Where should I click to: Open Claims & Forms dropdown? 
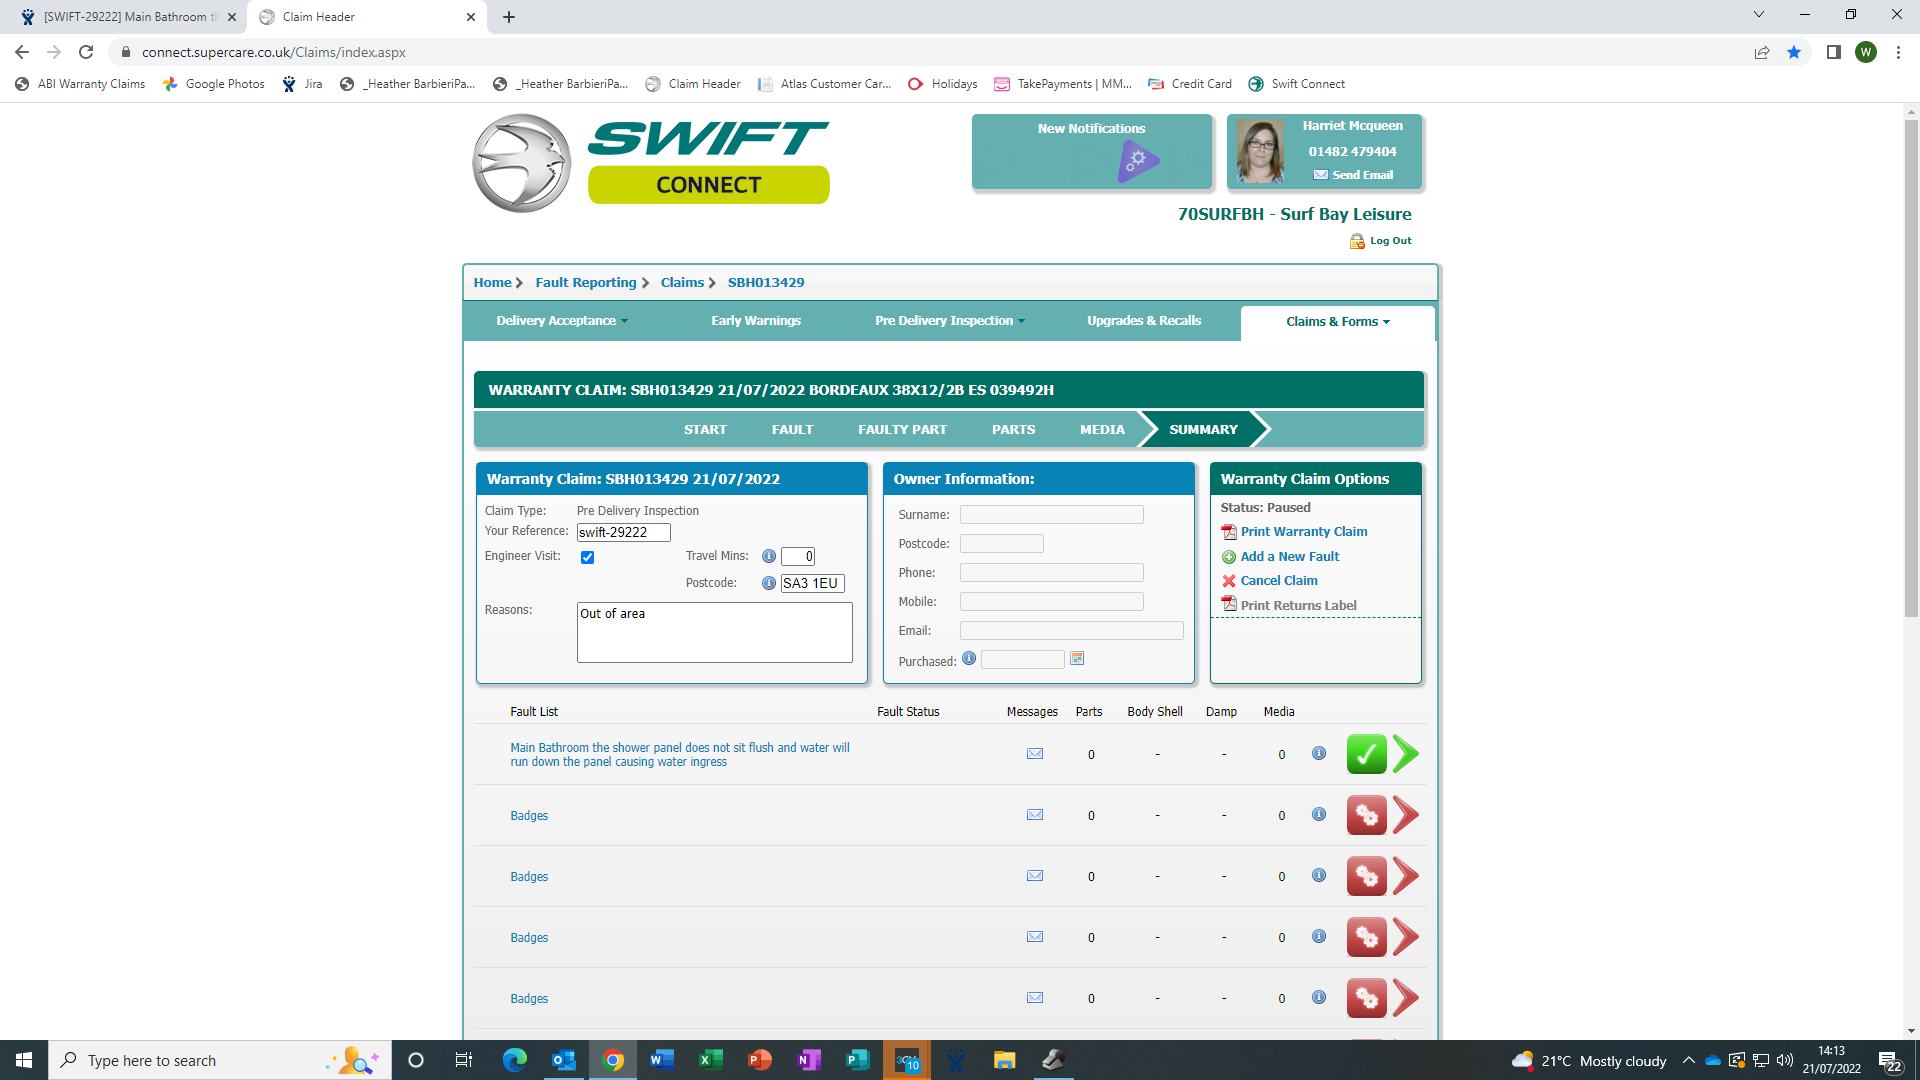[x=1337, y=322]
